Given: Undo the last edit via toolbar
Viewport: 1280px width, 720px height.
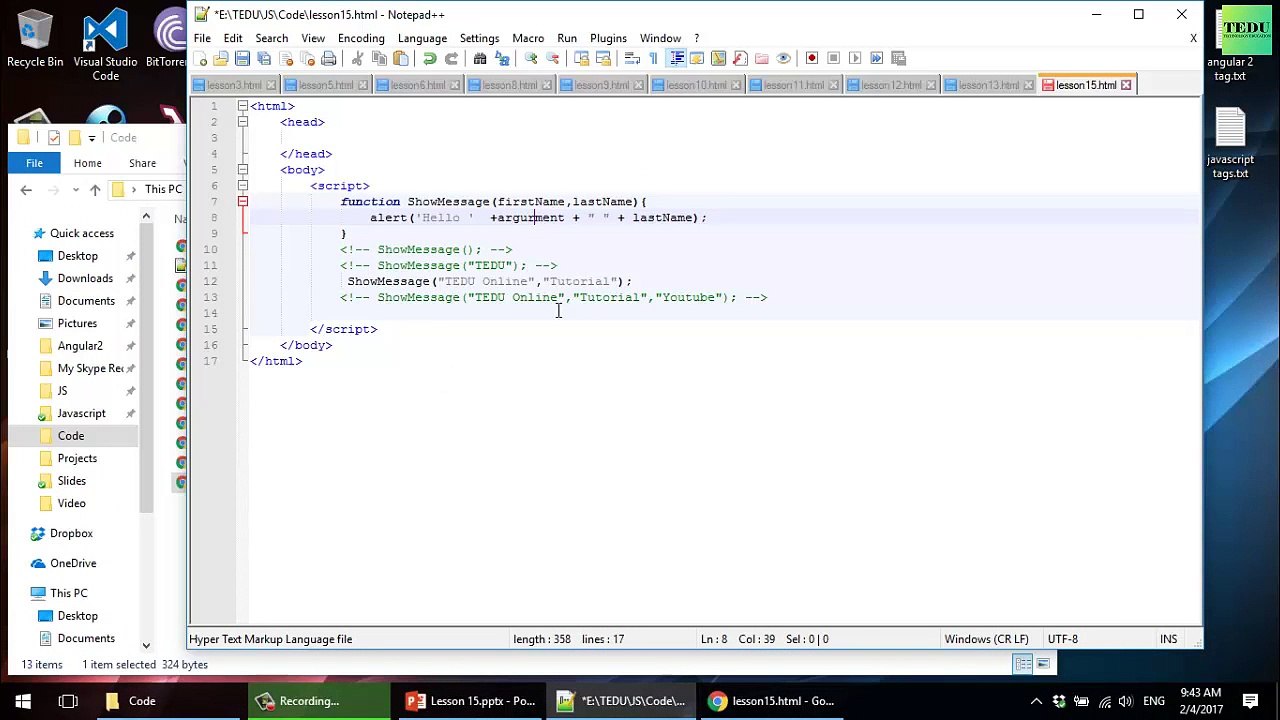Looking at the screenshot, I should [x=429, y=59].
